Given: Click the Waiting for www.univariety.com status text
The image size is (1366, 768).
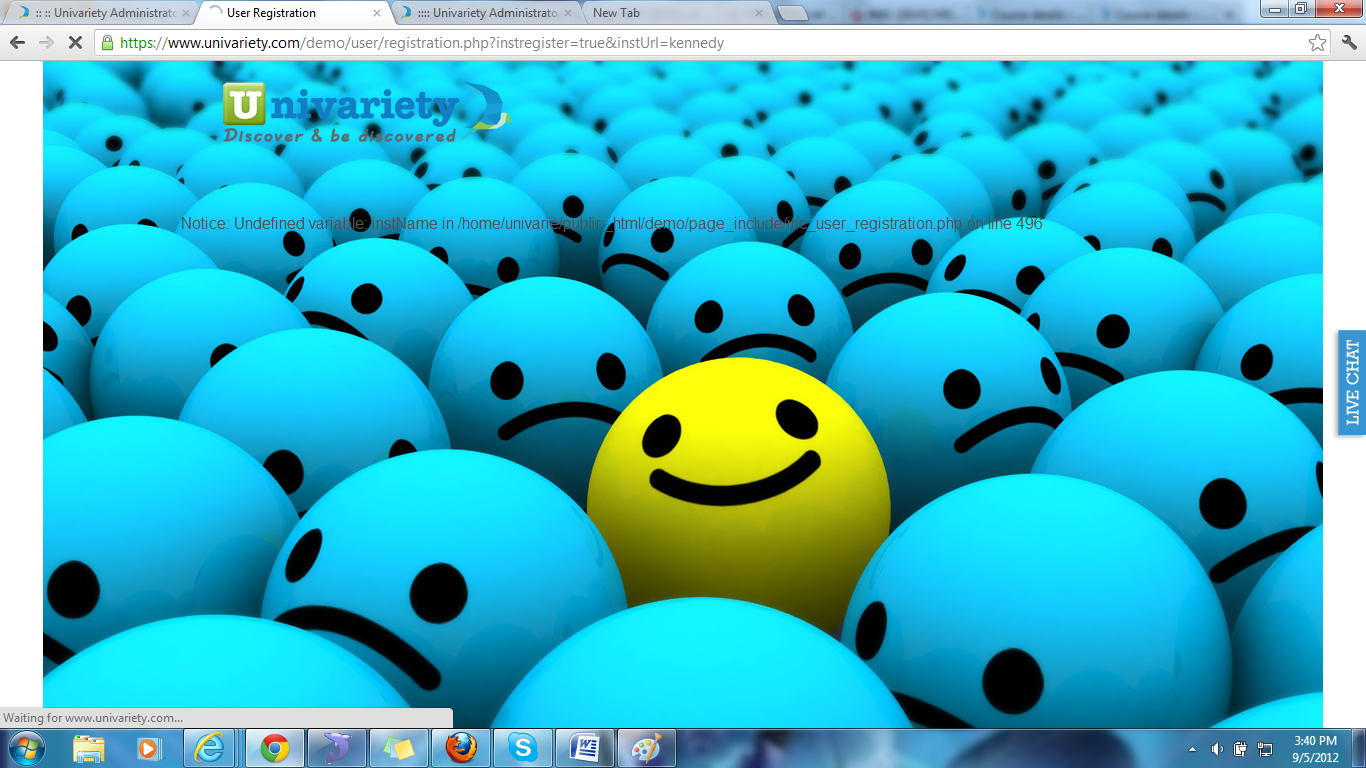Looking at the screenshot, I should click(93, 718).
